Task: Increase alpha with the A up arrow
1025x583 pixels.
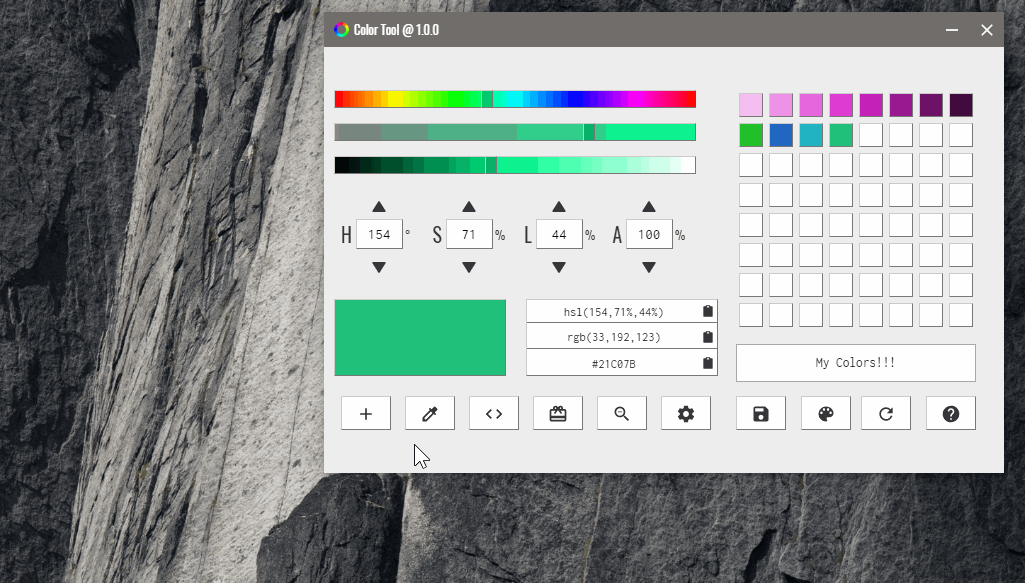Action: pyautogui.click(x=648, y=207)
